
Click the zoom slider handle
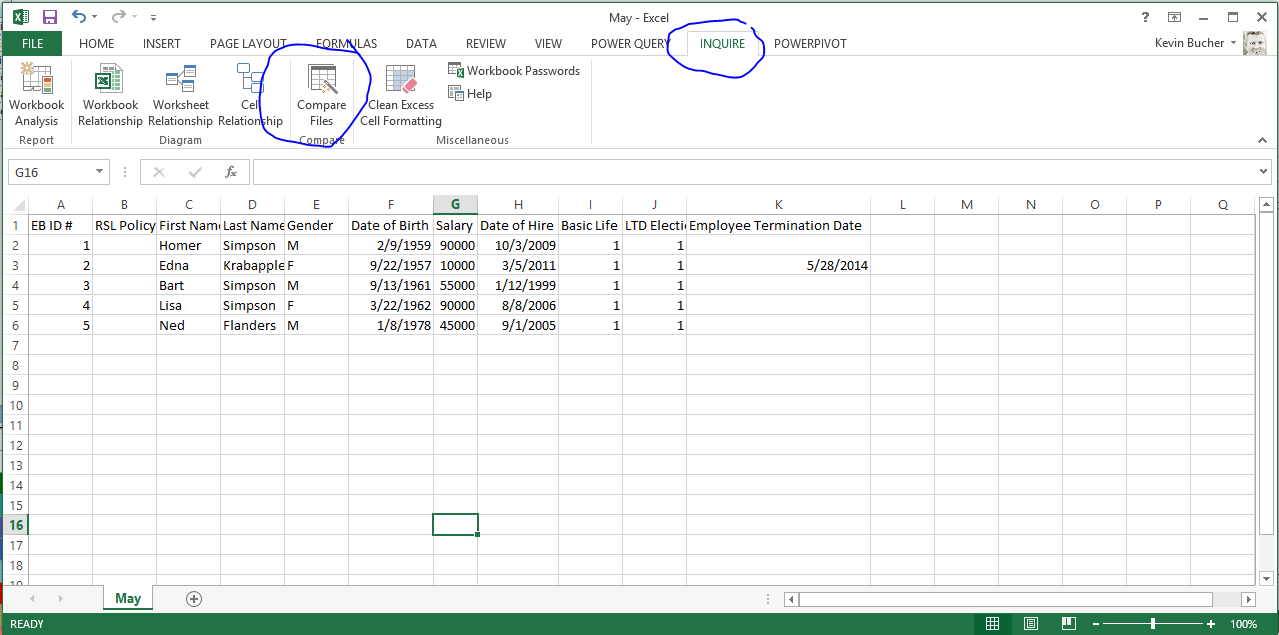point(1153,624)
